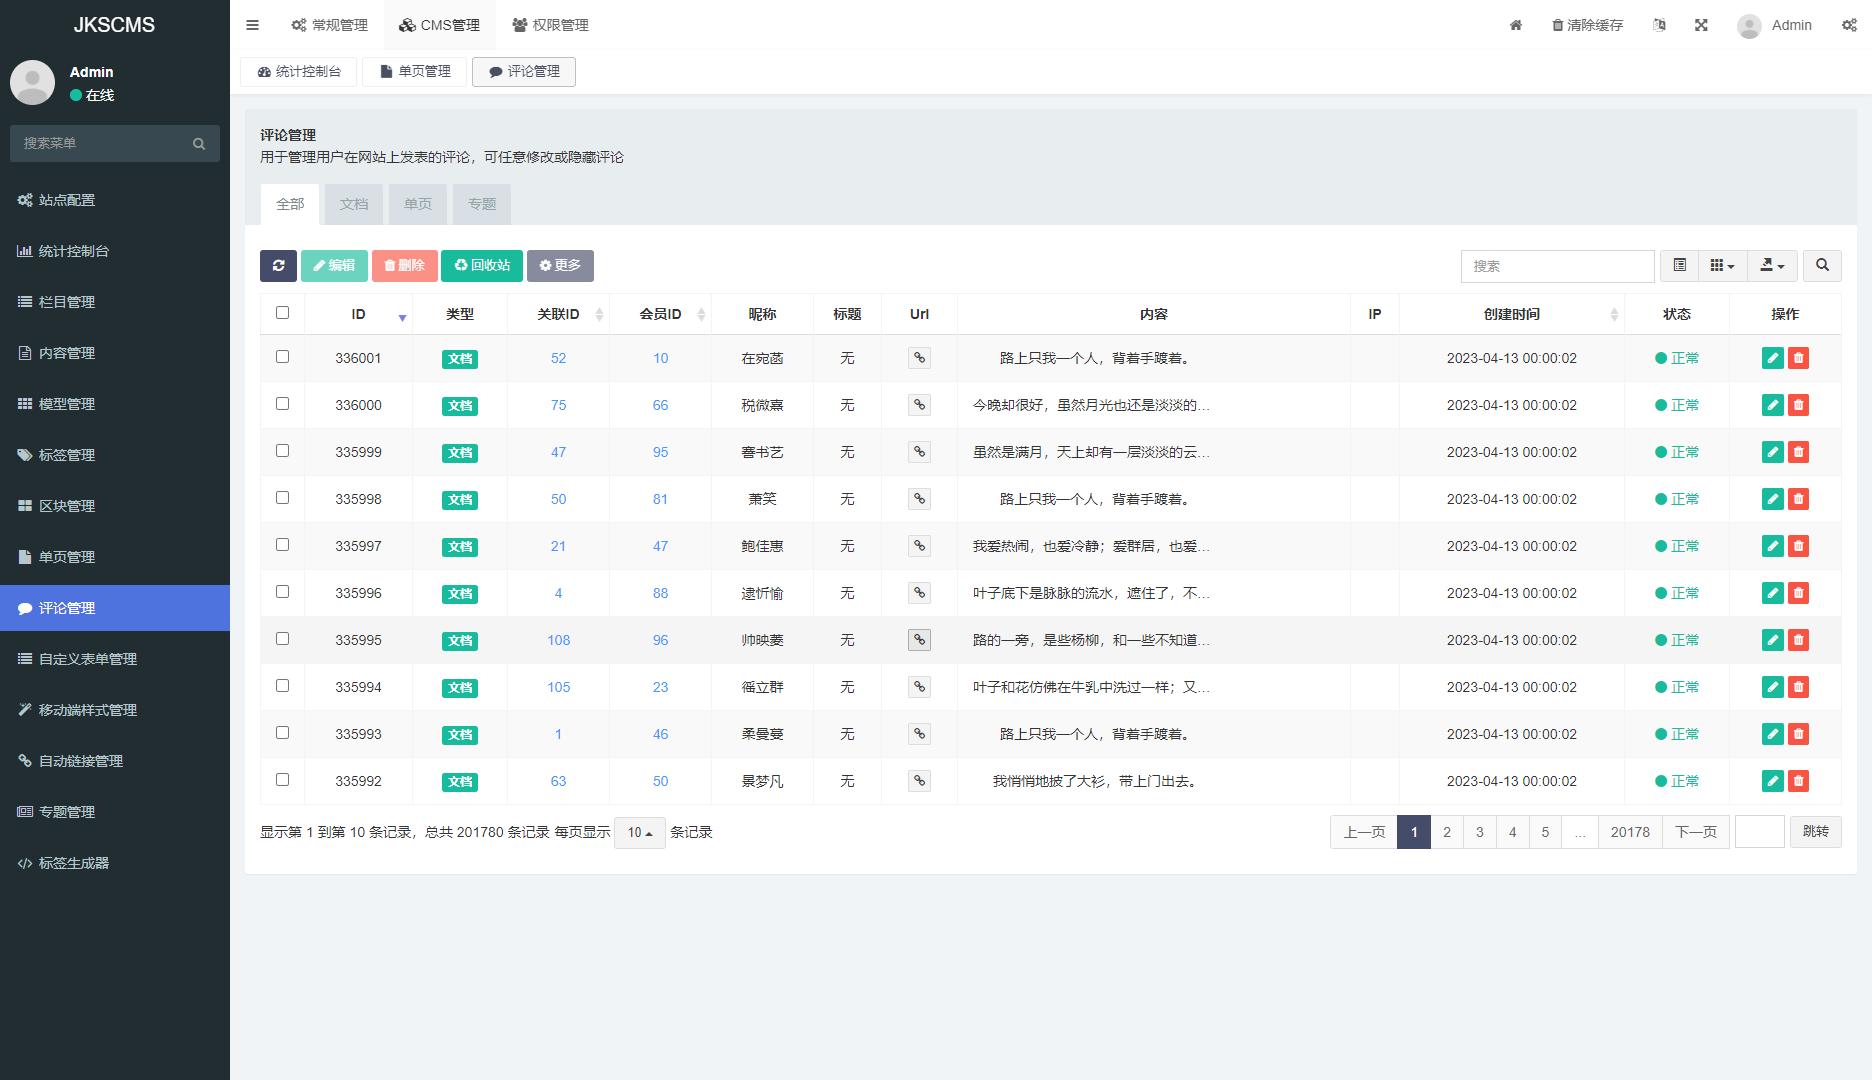The width and height of the screenshot is (1872, 1080).
Task: Edit the comment with ID 336001
Action: 1772,358
